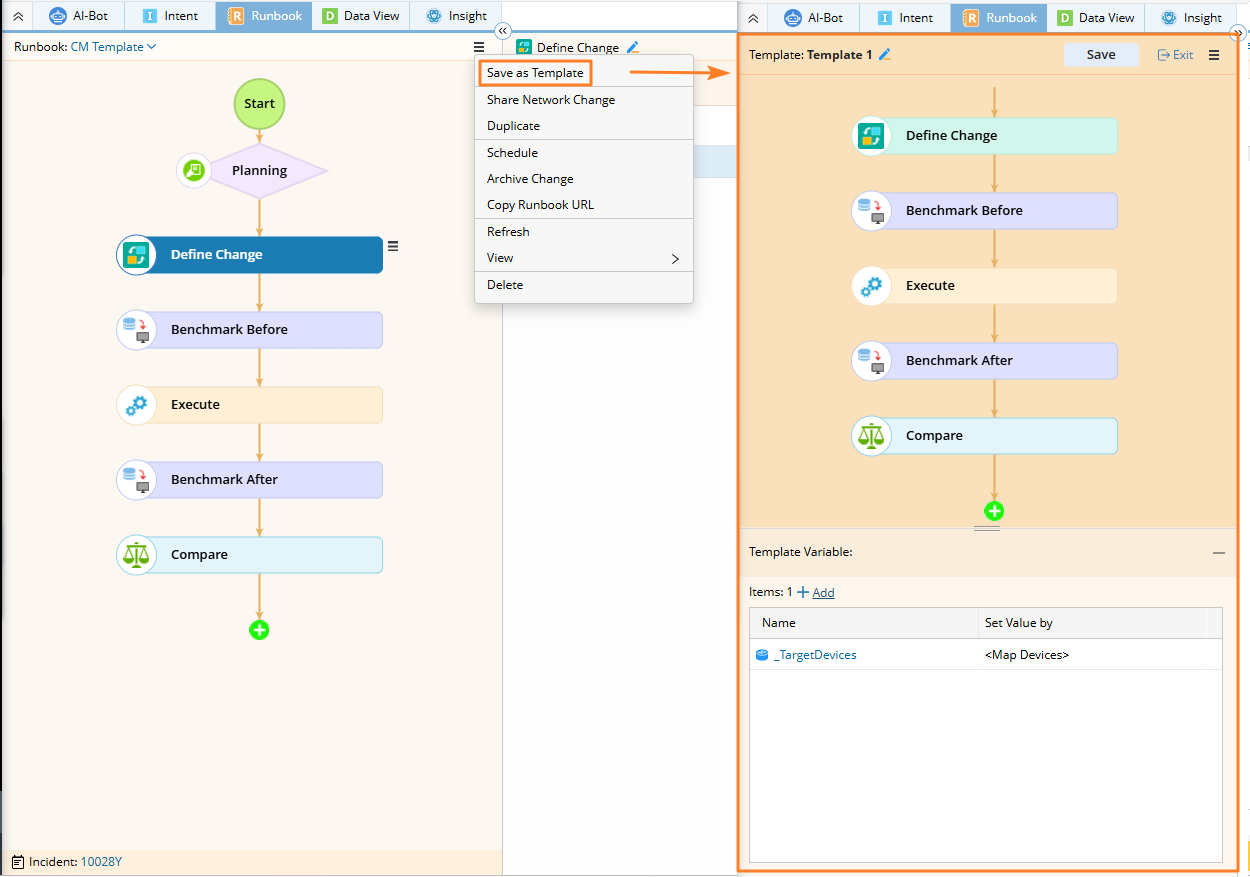Click the Compare scales icon in template panel

click(x=870, y=436)
